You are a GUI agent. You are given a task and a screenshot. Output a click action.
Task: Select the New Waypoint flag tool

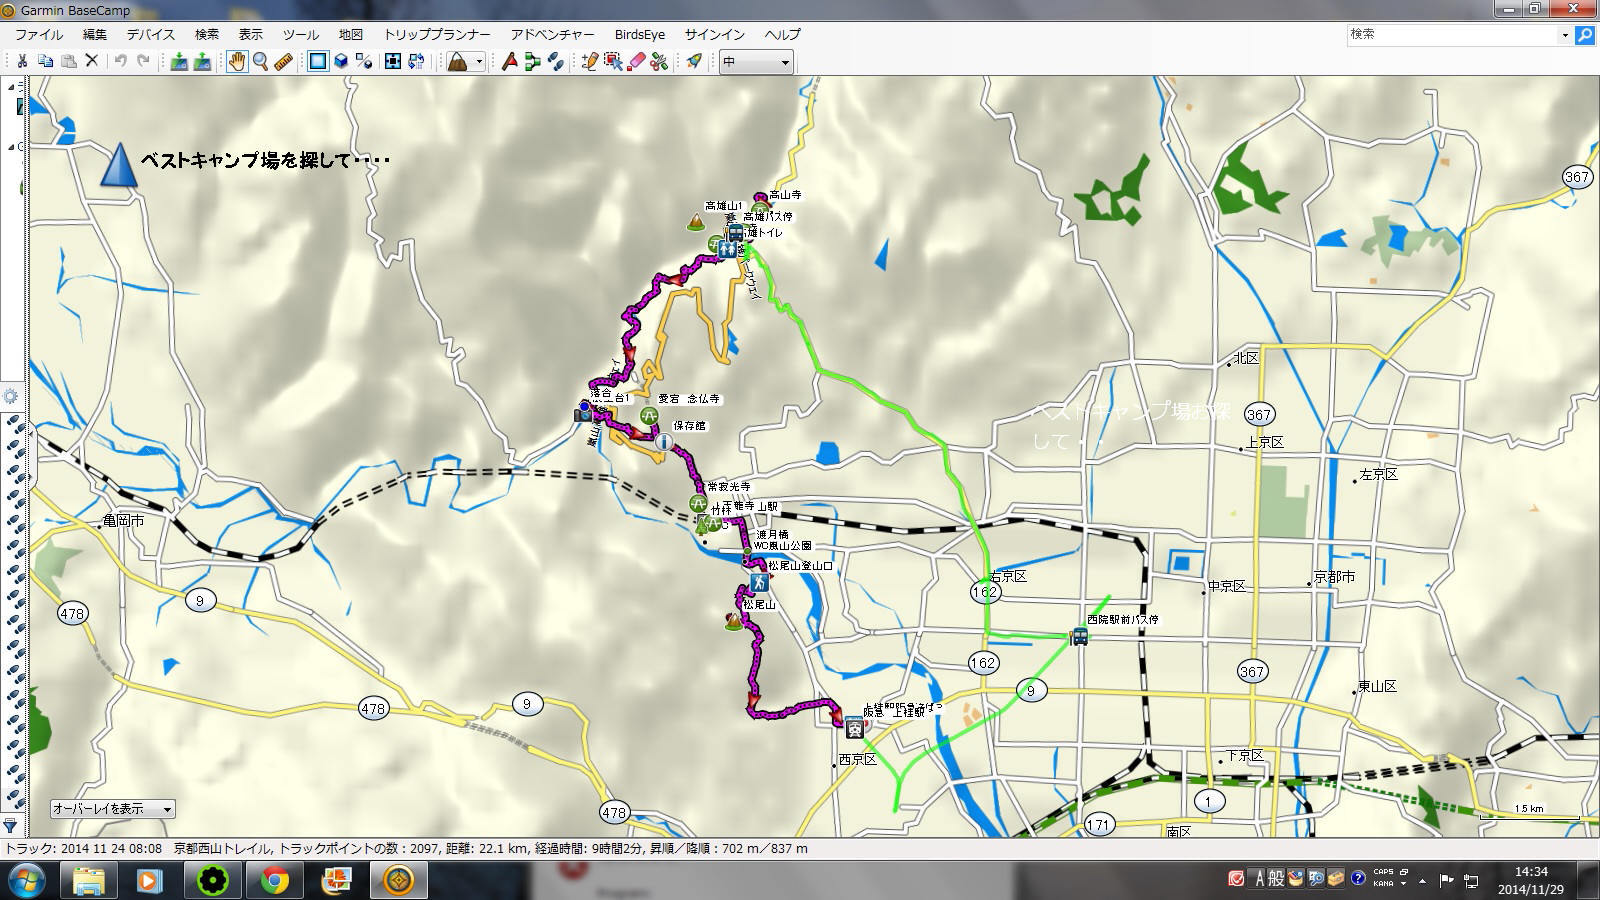point(510,61)
